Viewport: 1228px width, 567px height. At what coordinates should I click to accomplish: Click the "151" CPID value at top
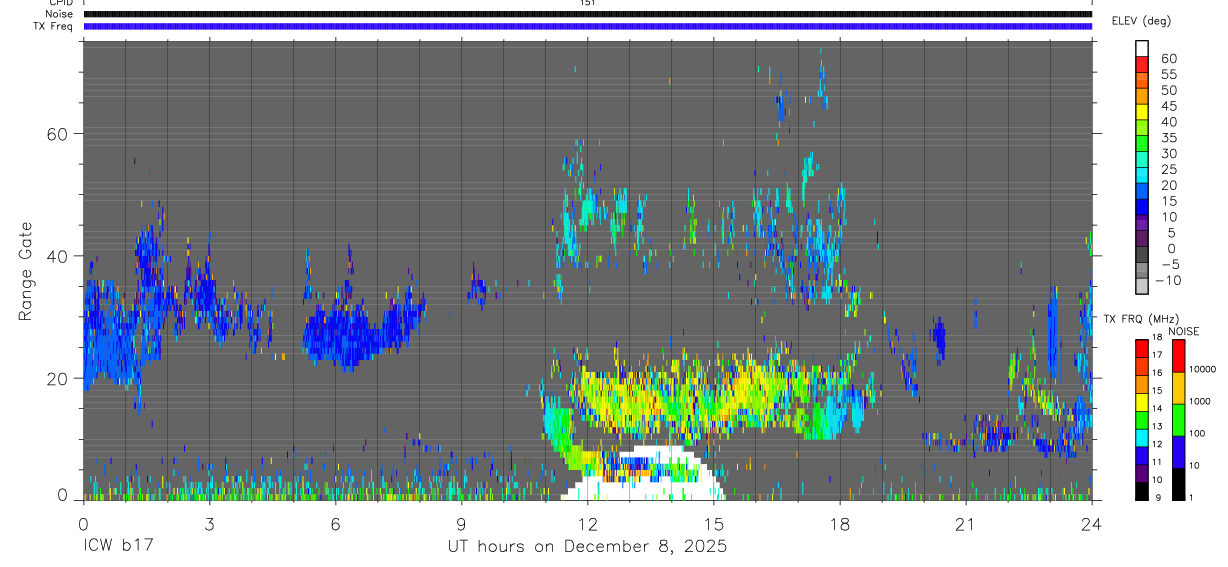coord(587,3)
